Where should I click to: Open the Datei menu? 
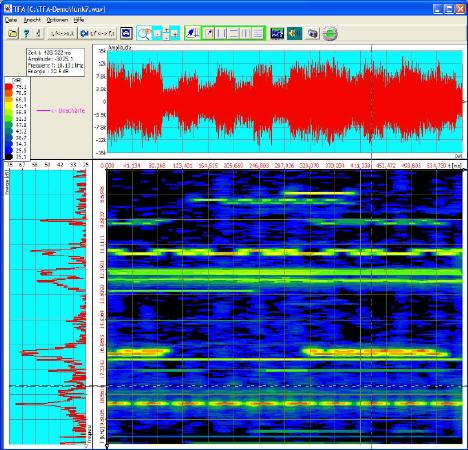(x=11, y=20)
